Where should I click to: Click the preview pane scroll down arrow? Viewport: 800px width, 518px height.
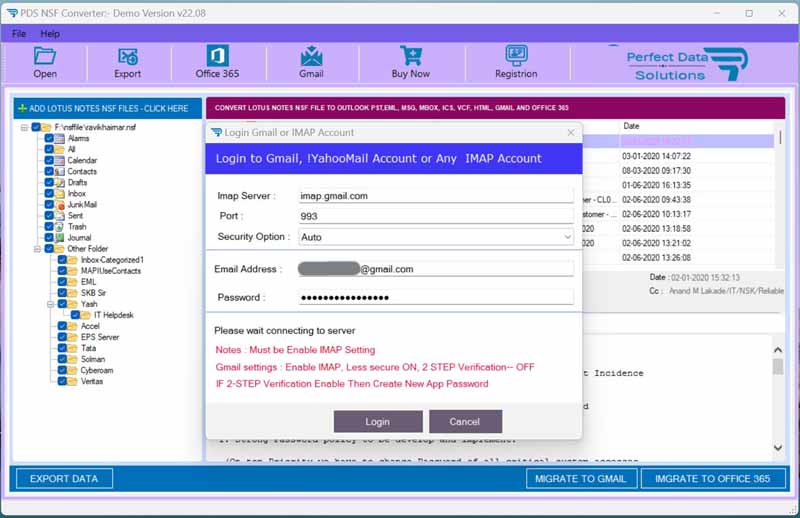point(778,448)
